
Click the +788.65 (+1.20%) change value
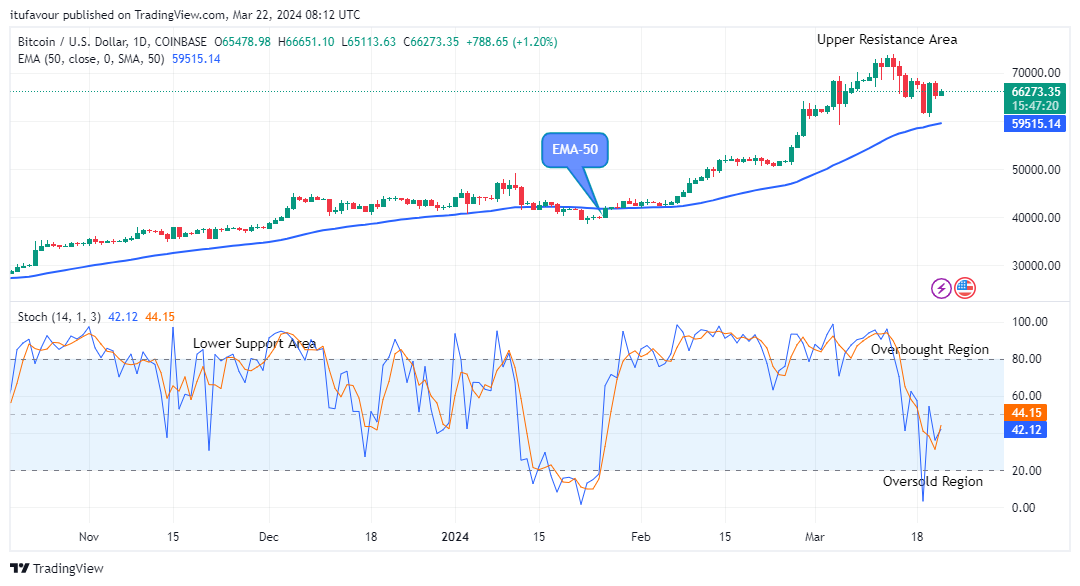512,42
